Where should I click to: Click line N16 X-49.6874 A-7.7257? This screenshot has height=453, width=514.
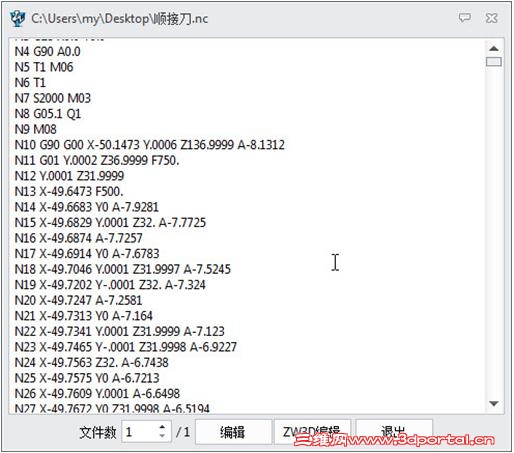tap(79, 238)
